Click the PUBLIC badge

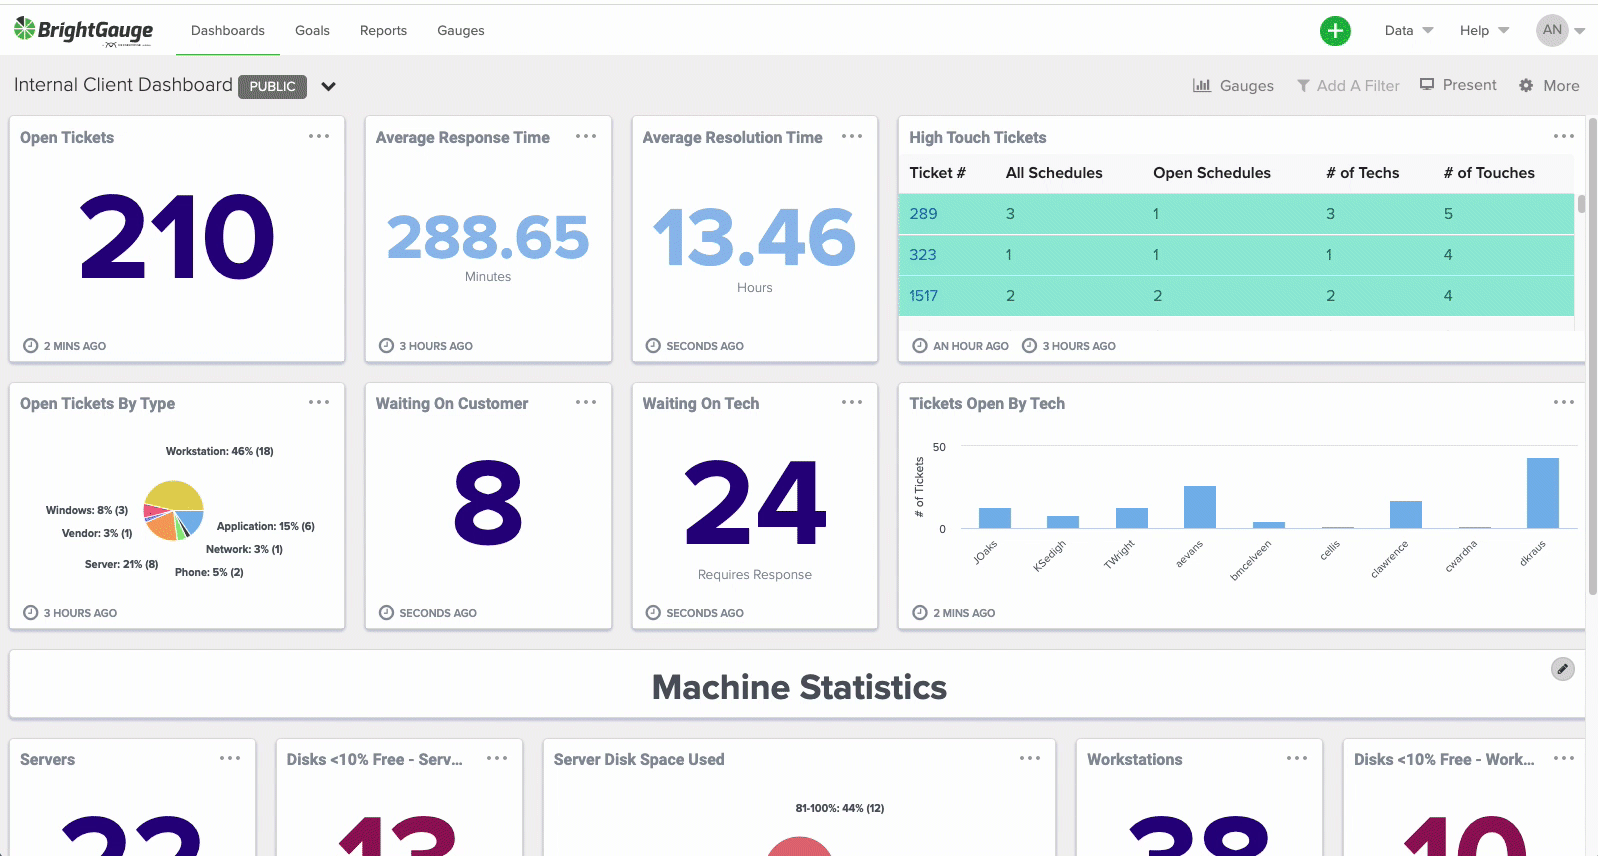tap(272, 86)
